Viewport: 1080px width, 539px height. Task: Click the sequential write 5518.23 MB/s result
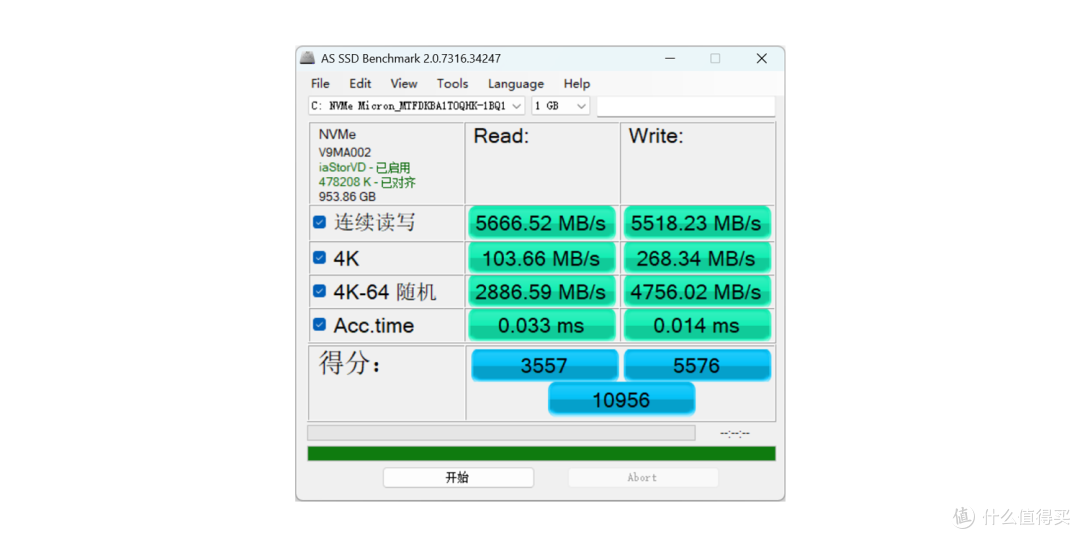[x=696, y=223]
